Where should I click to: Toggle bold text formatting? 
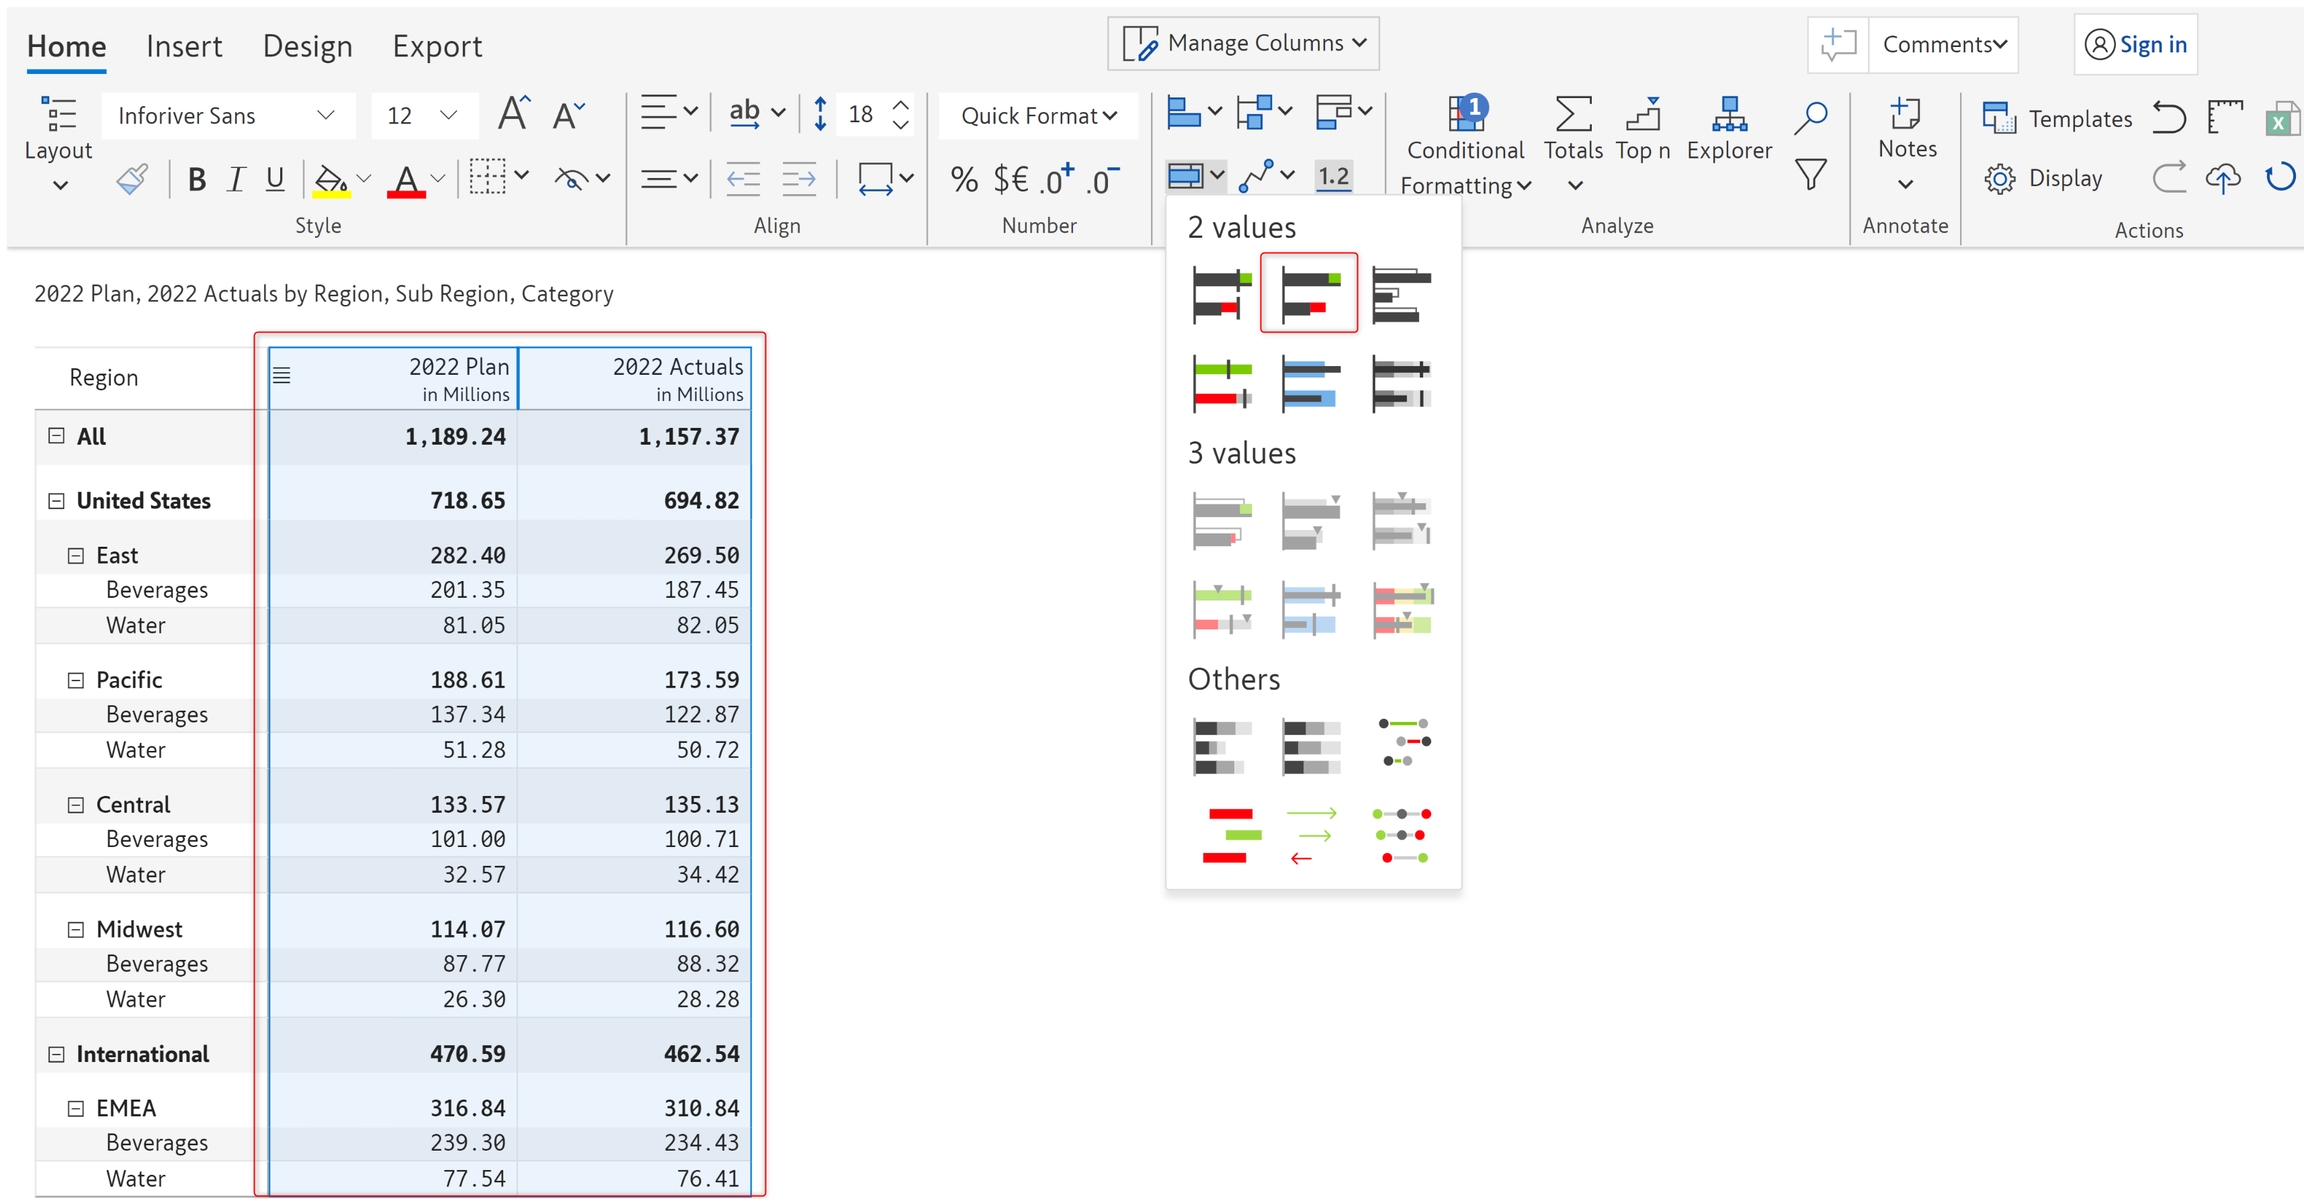point(197,179)
